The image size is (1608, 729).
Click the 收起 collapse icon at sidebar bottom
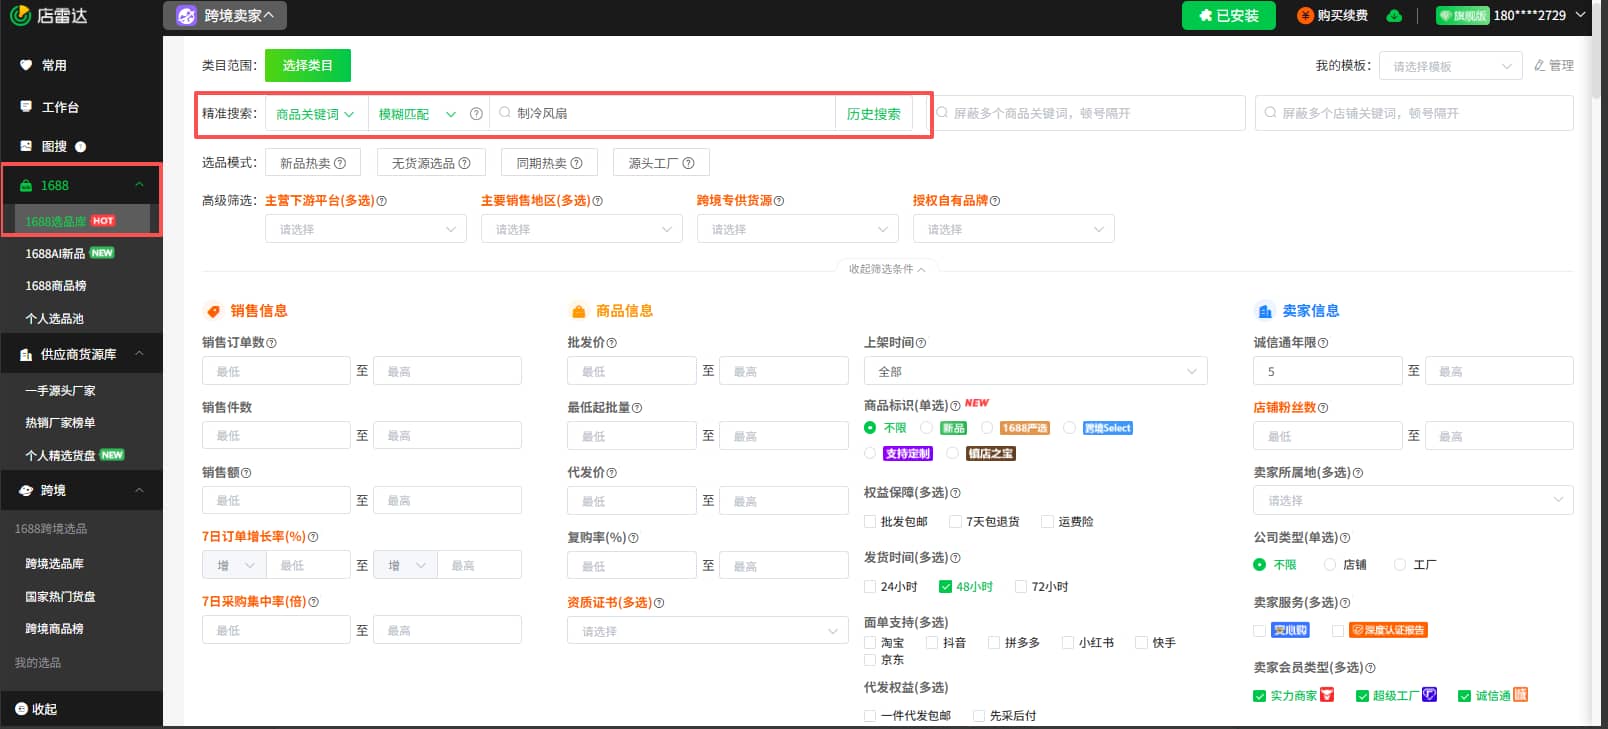click(x=21, y=709)
